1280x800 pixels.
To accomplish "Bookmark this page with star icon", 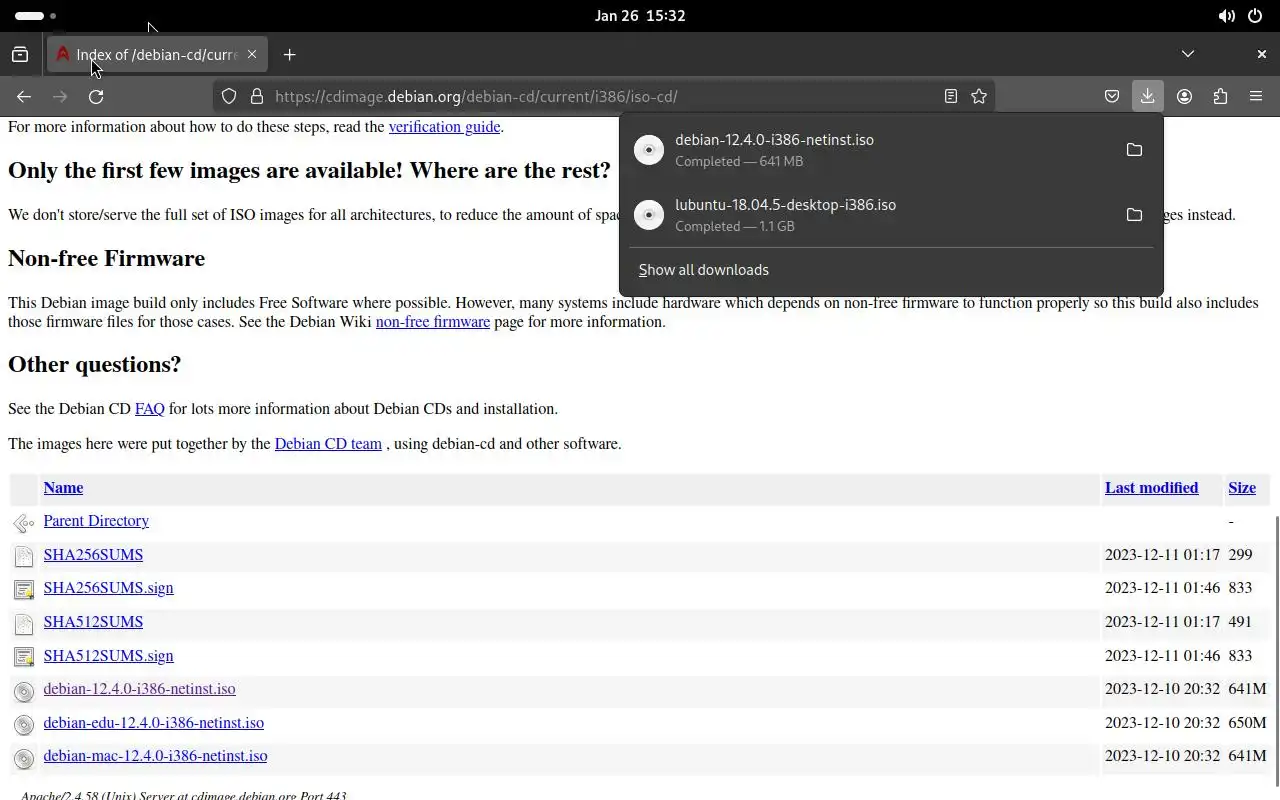I will (x=979, y=96).
